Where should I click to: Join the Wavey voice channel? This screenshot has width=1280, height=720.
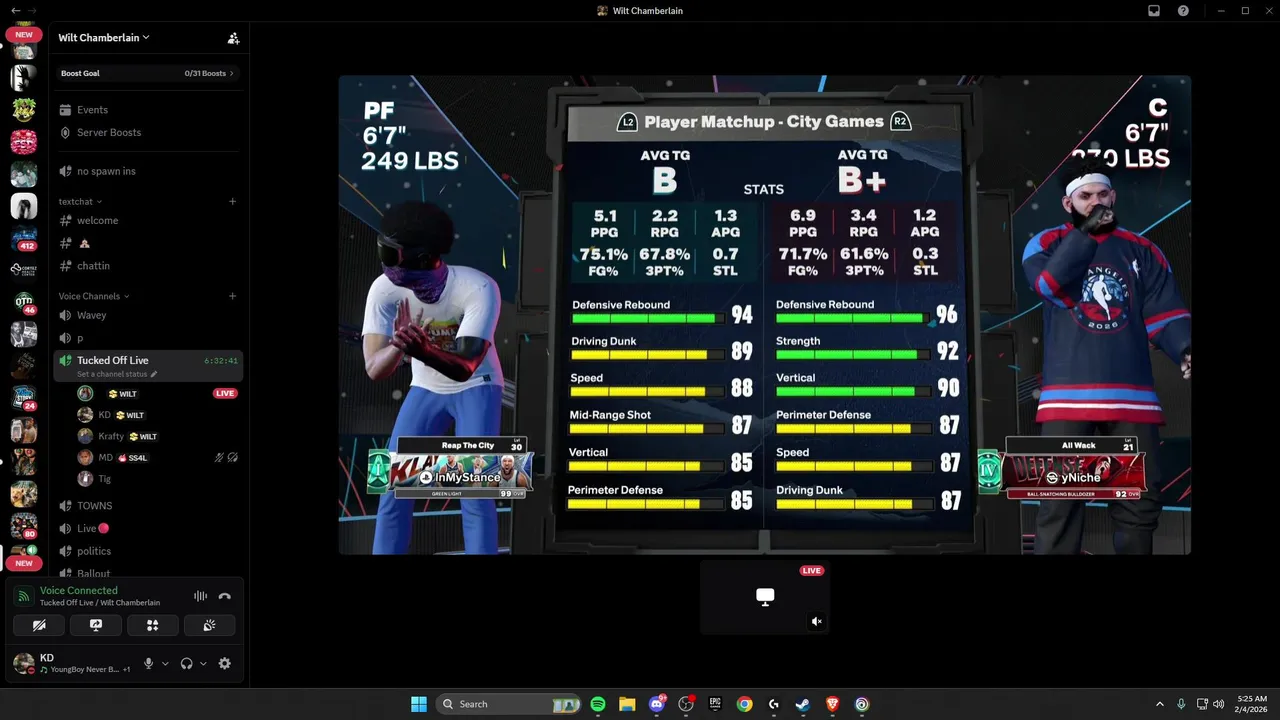(148, 315)
